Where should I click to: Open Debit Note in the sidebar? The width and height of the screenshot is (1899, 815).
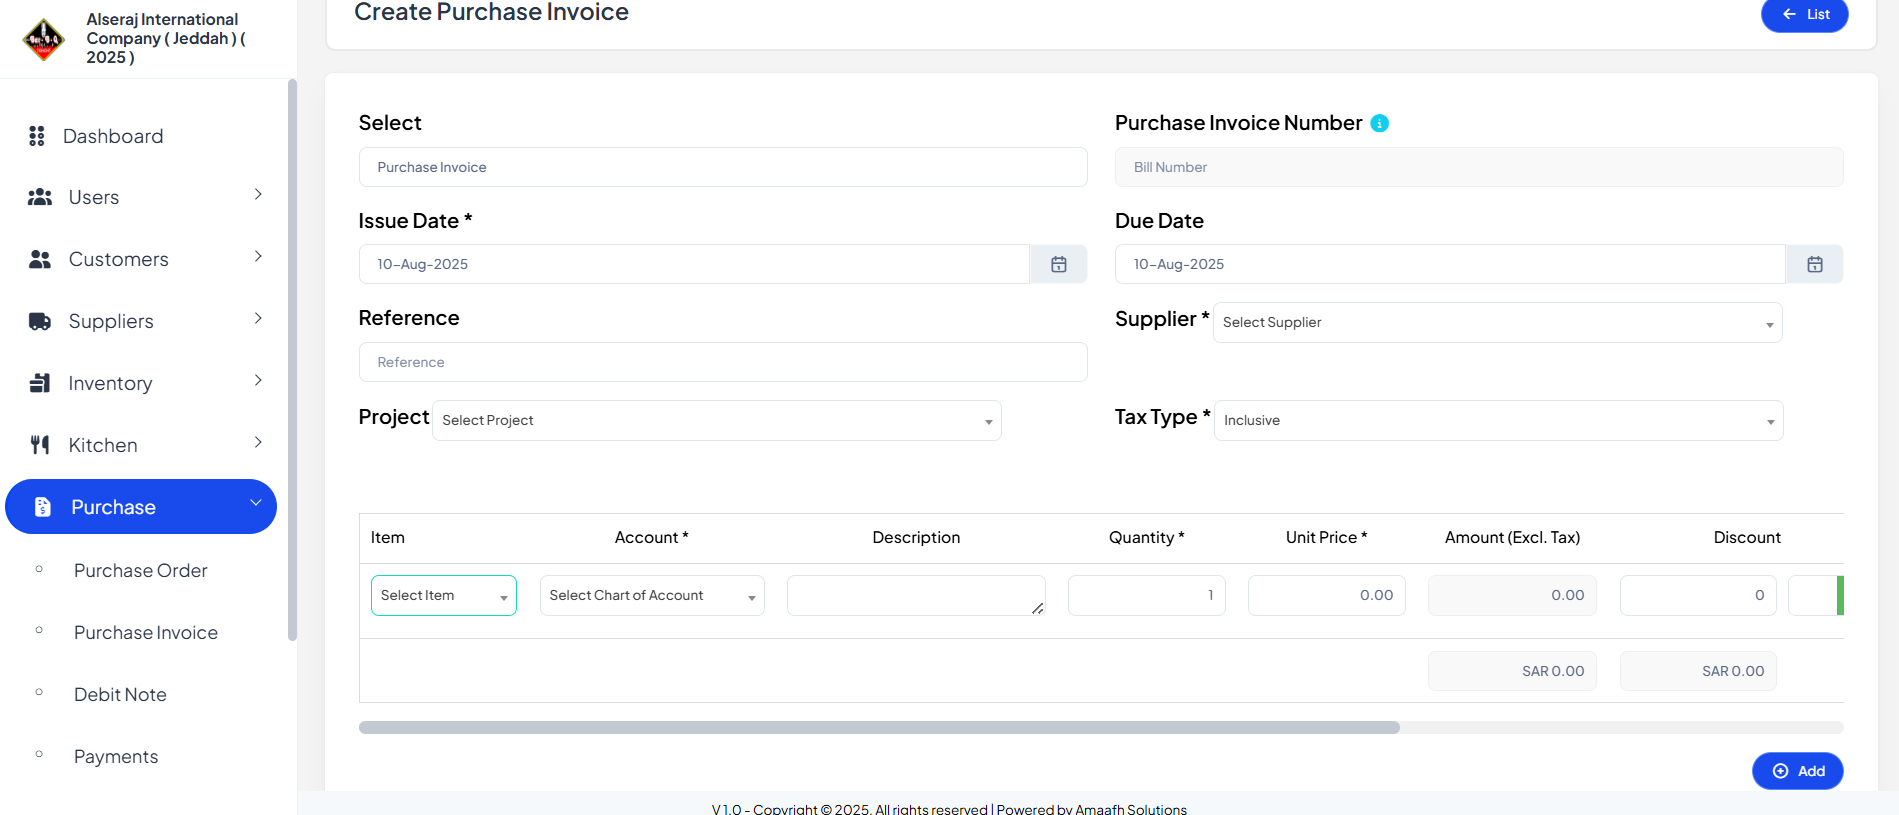click(120, 694)
